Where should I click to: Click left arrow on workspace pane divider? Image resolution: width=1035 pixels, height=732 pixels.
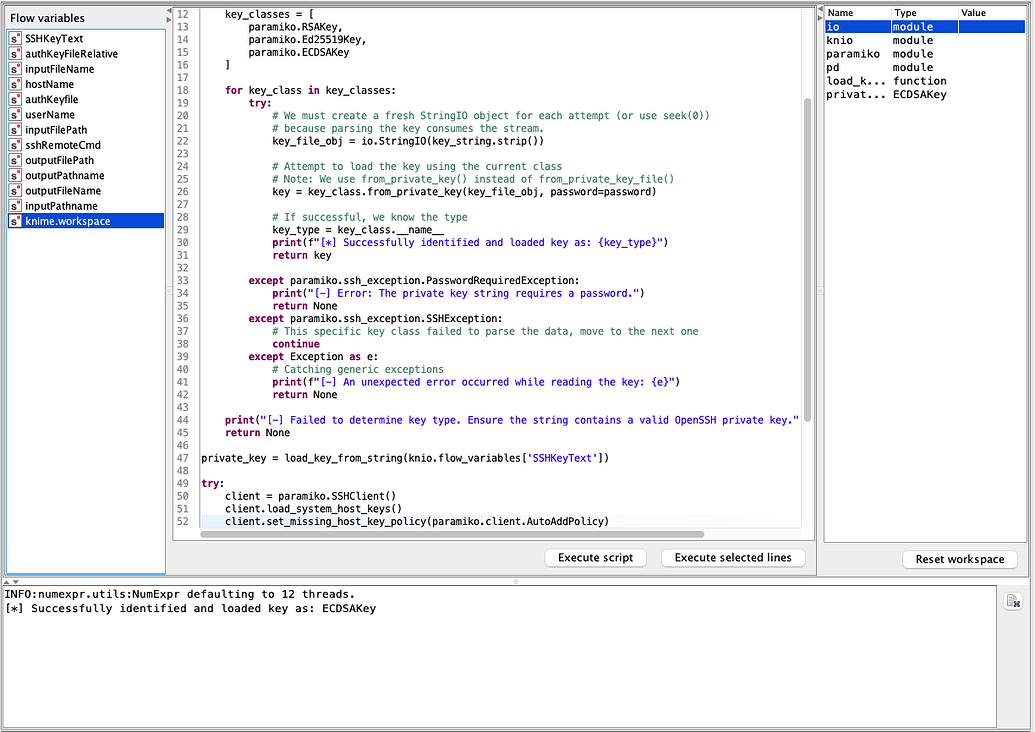[820, 9]
